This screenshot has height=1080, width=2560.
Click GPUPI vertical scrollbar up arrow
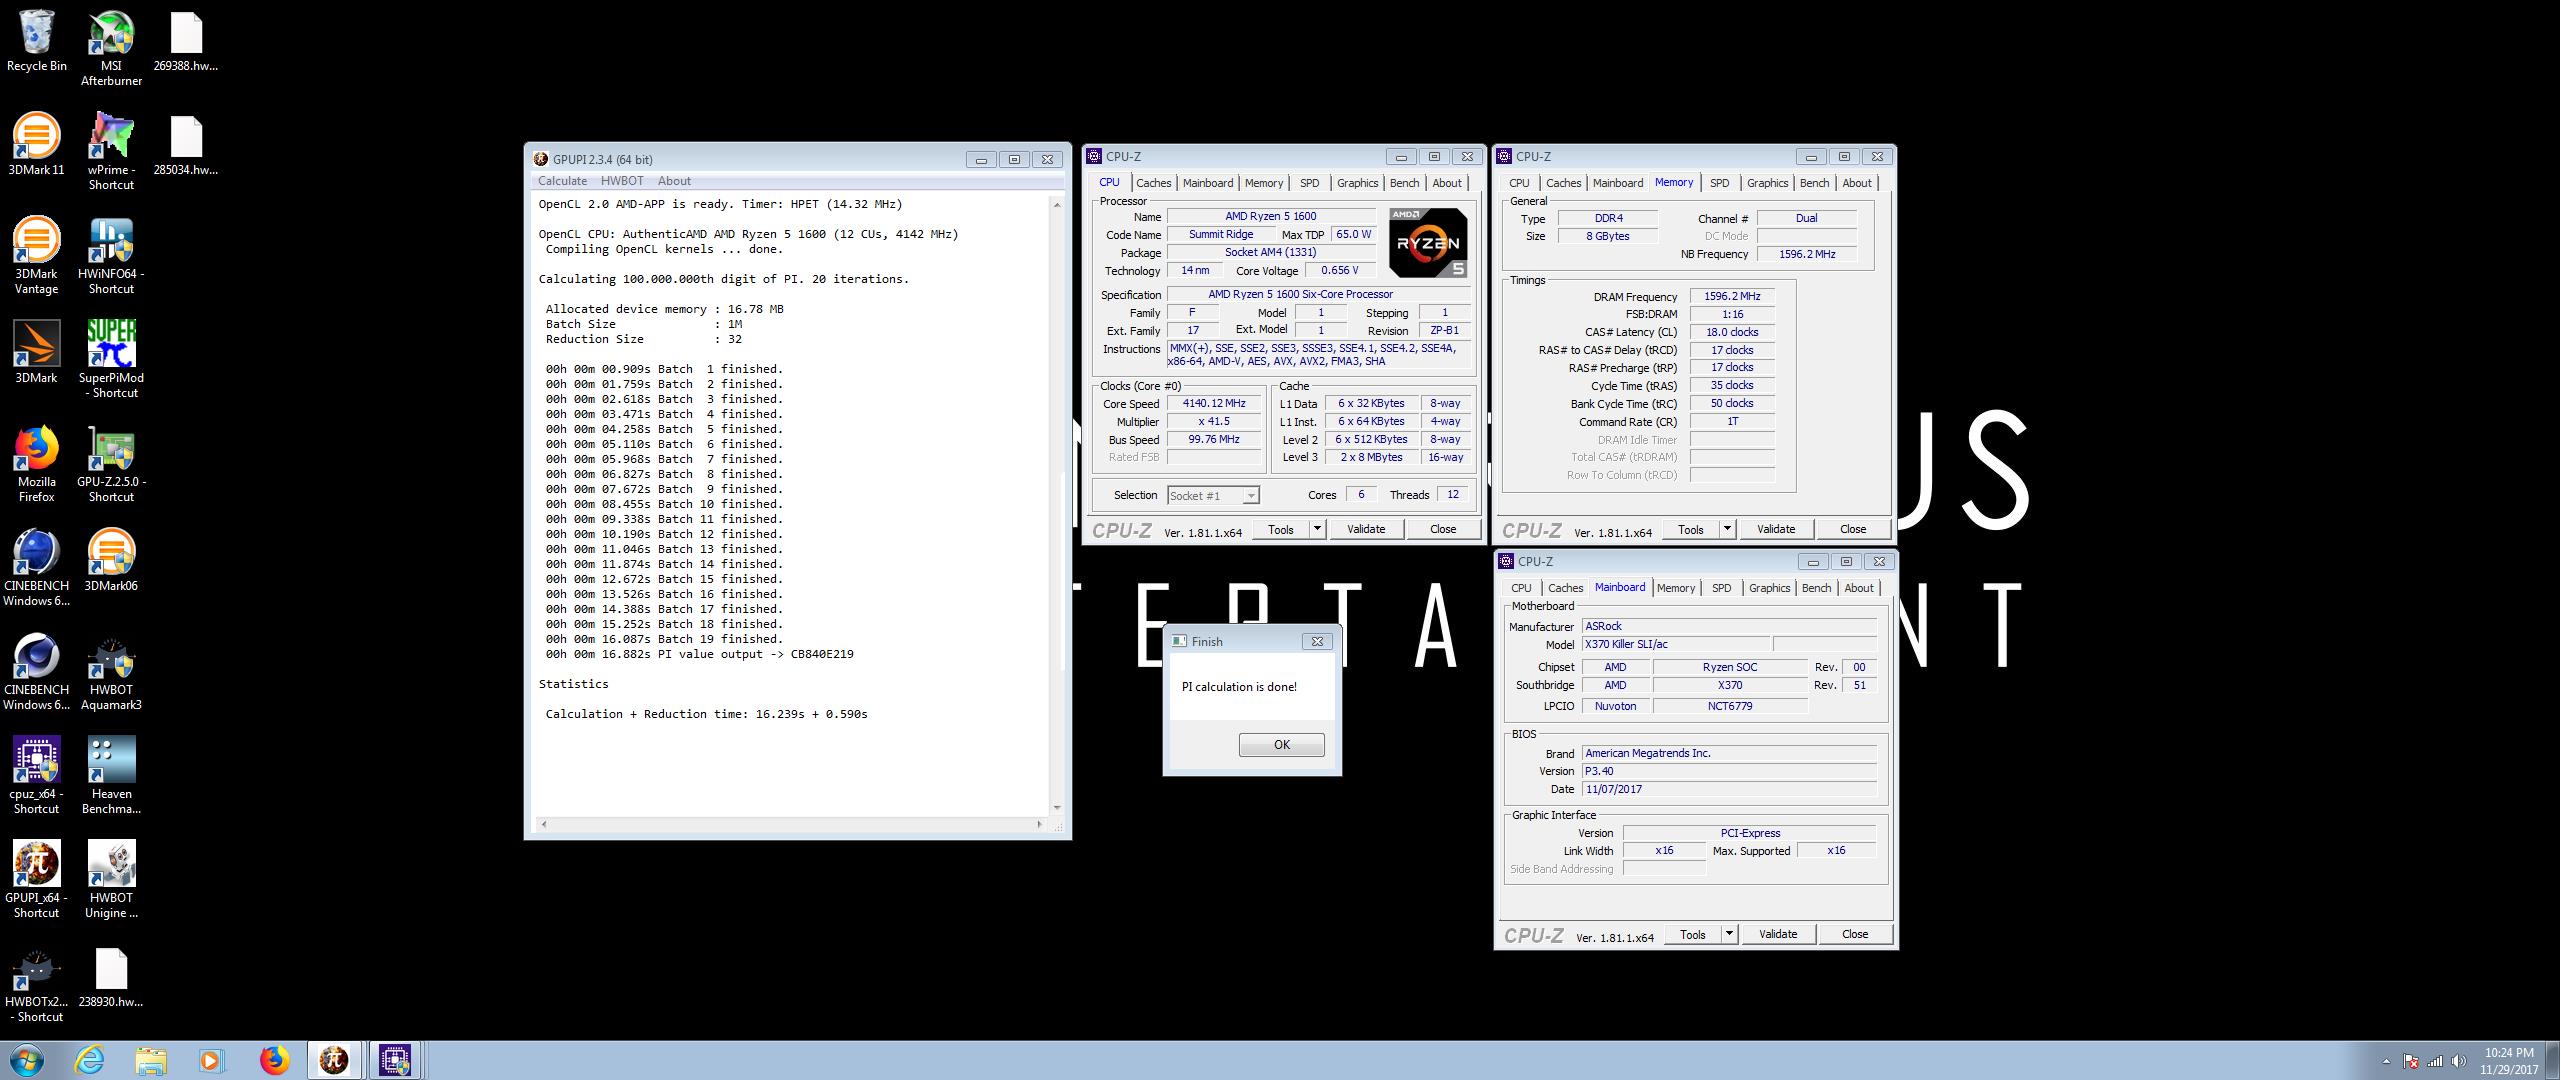1057,204
